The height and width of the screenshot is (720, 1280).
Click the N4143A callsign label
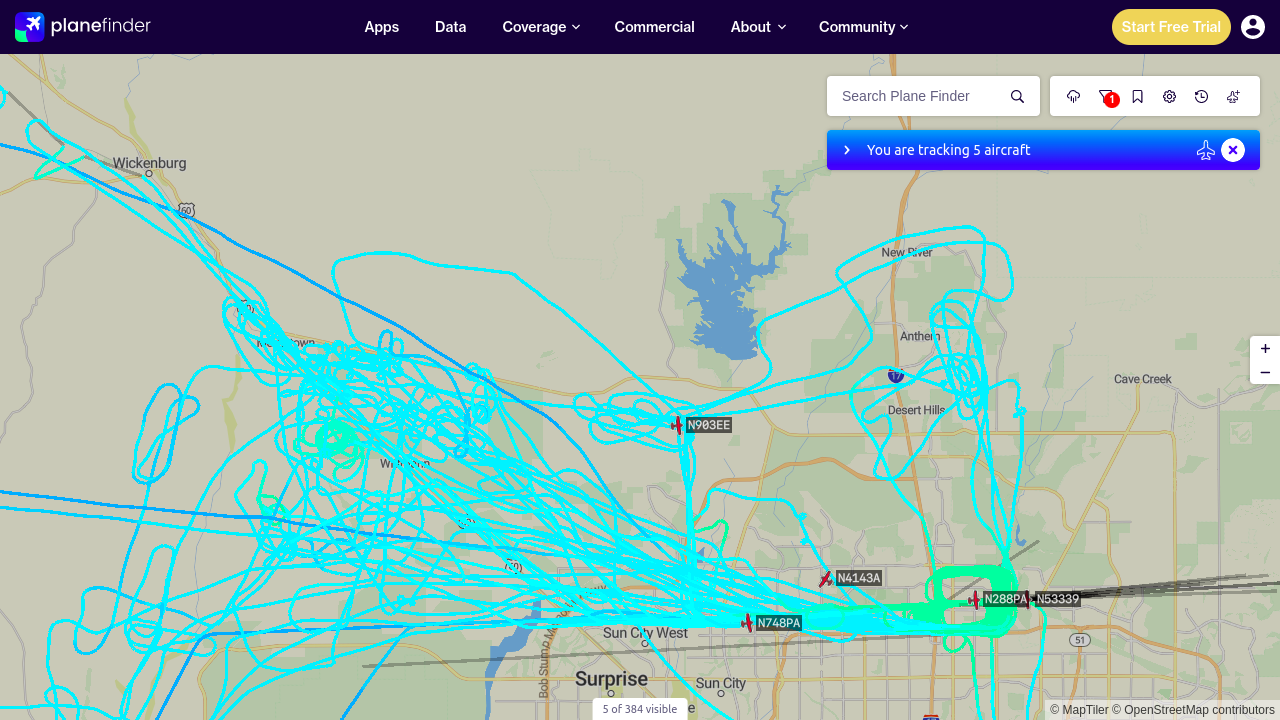click(x=859, y=578)
